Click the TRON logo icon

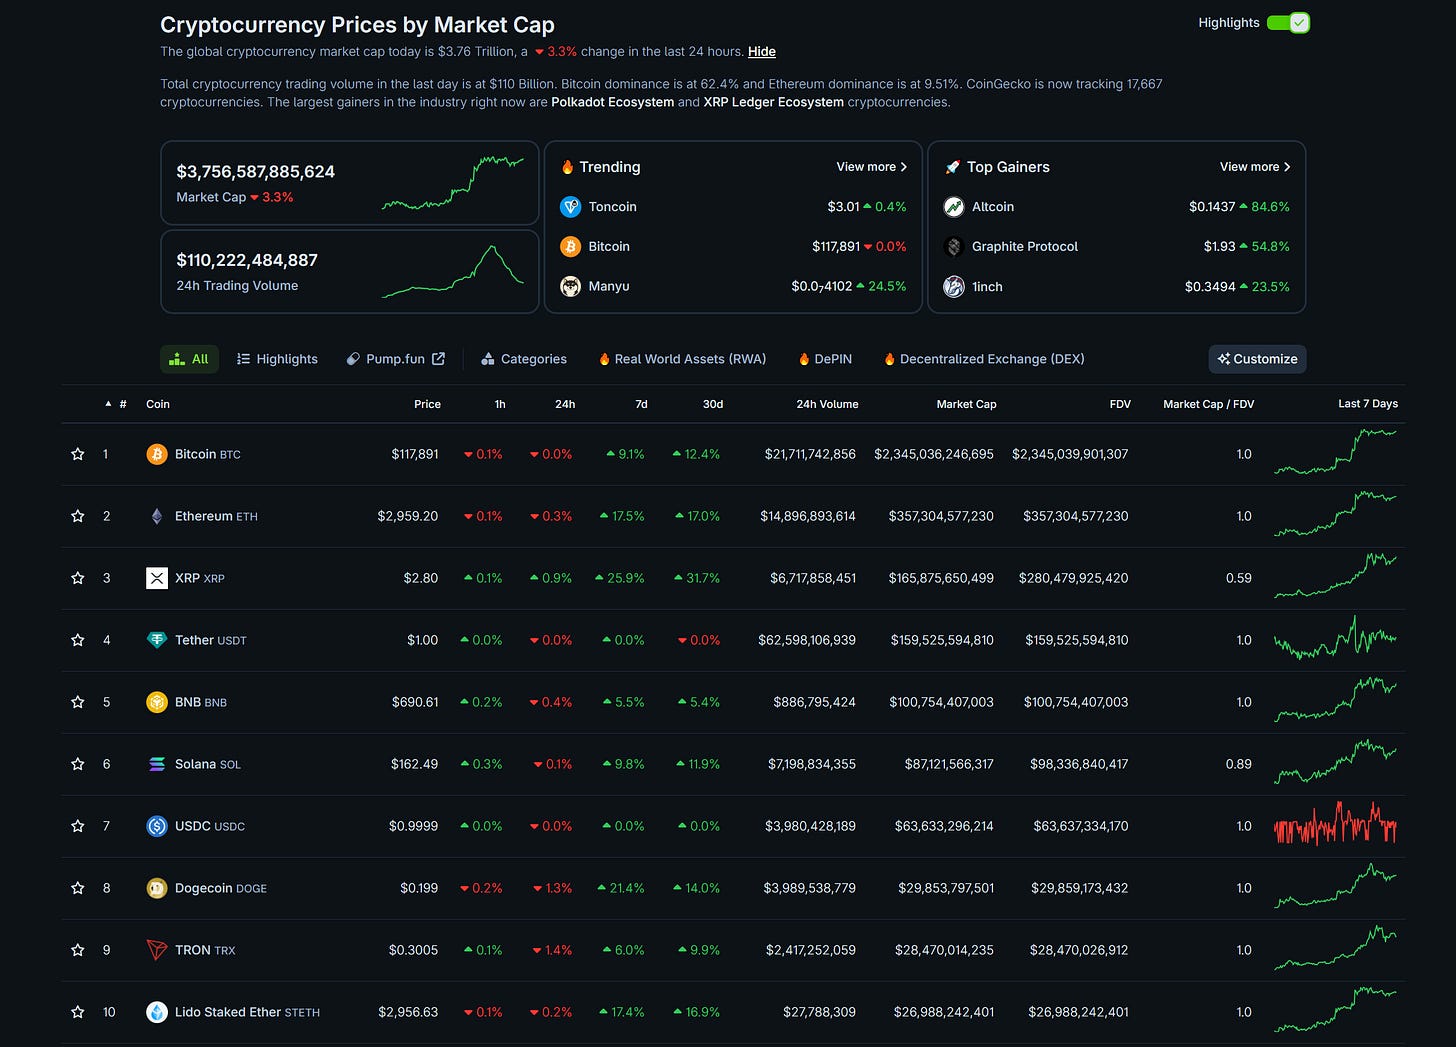tap(157, 950)
